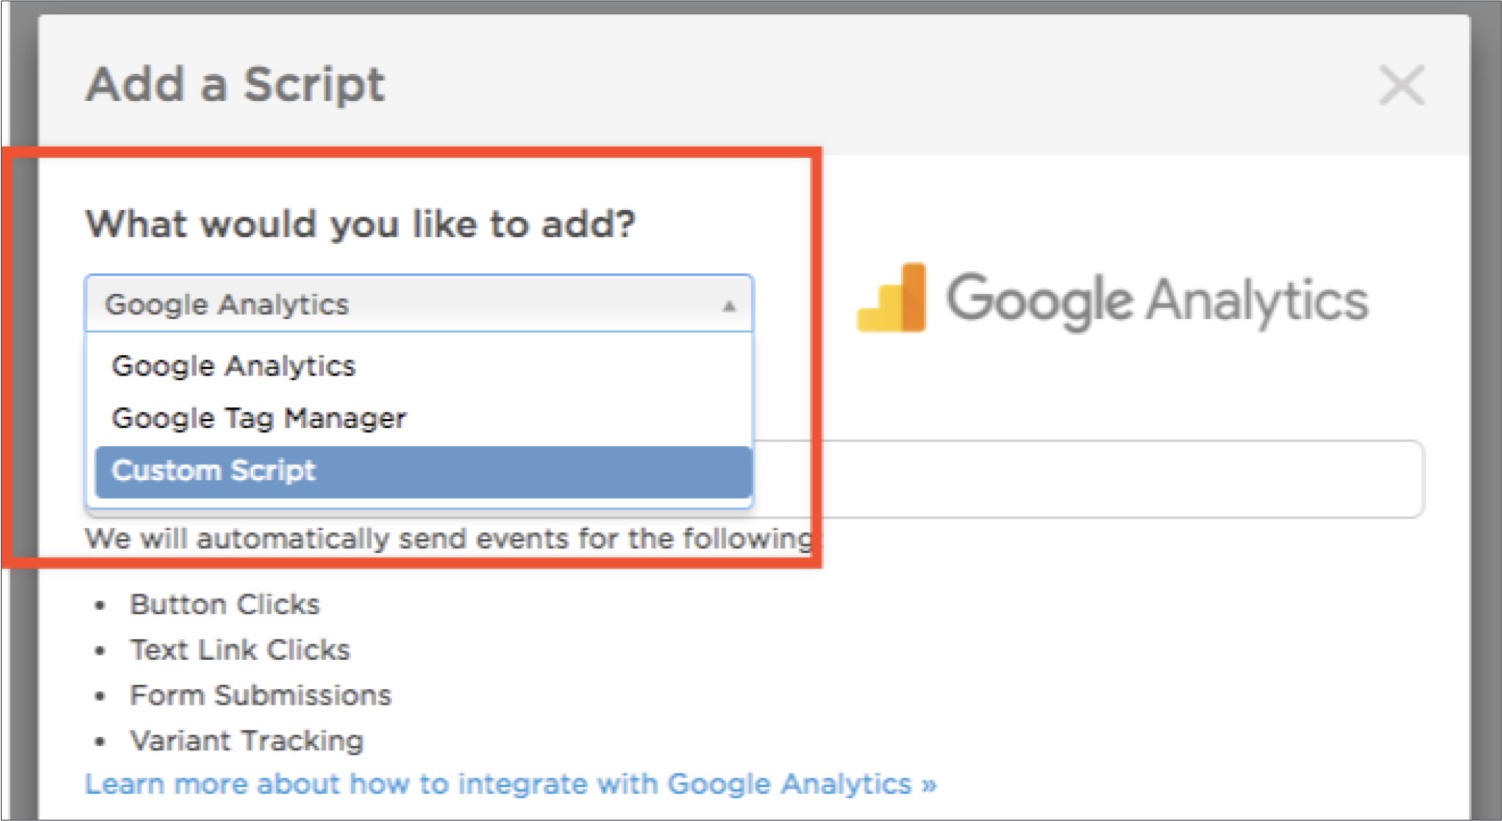The width and height of the screenshot is (1502, 821).
Task: Click the Variant Tracking bullet item
Action: click(x=247, y=741)
